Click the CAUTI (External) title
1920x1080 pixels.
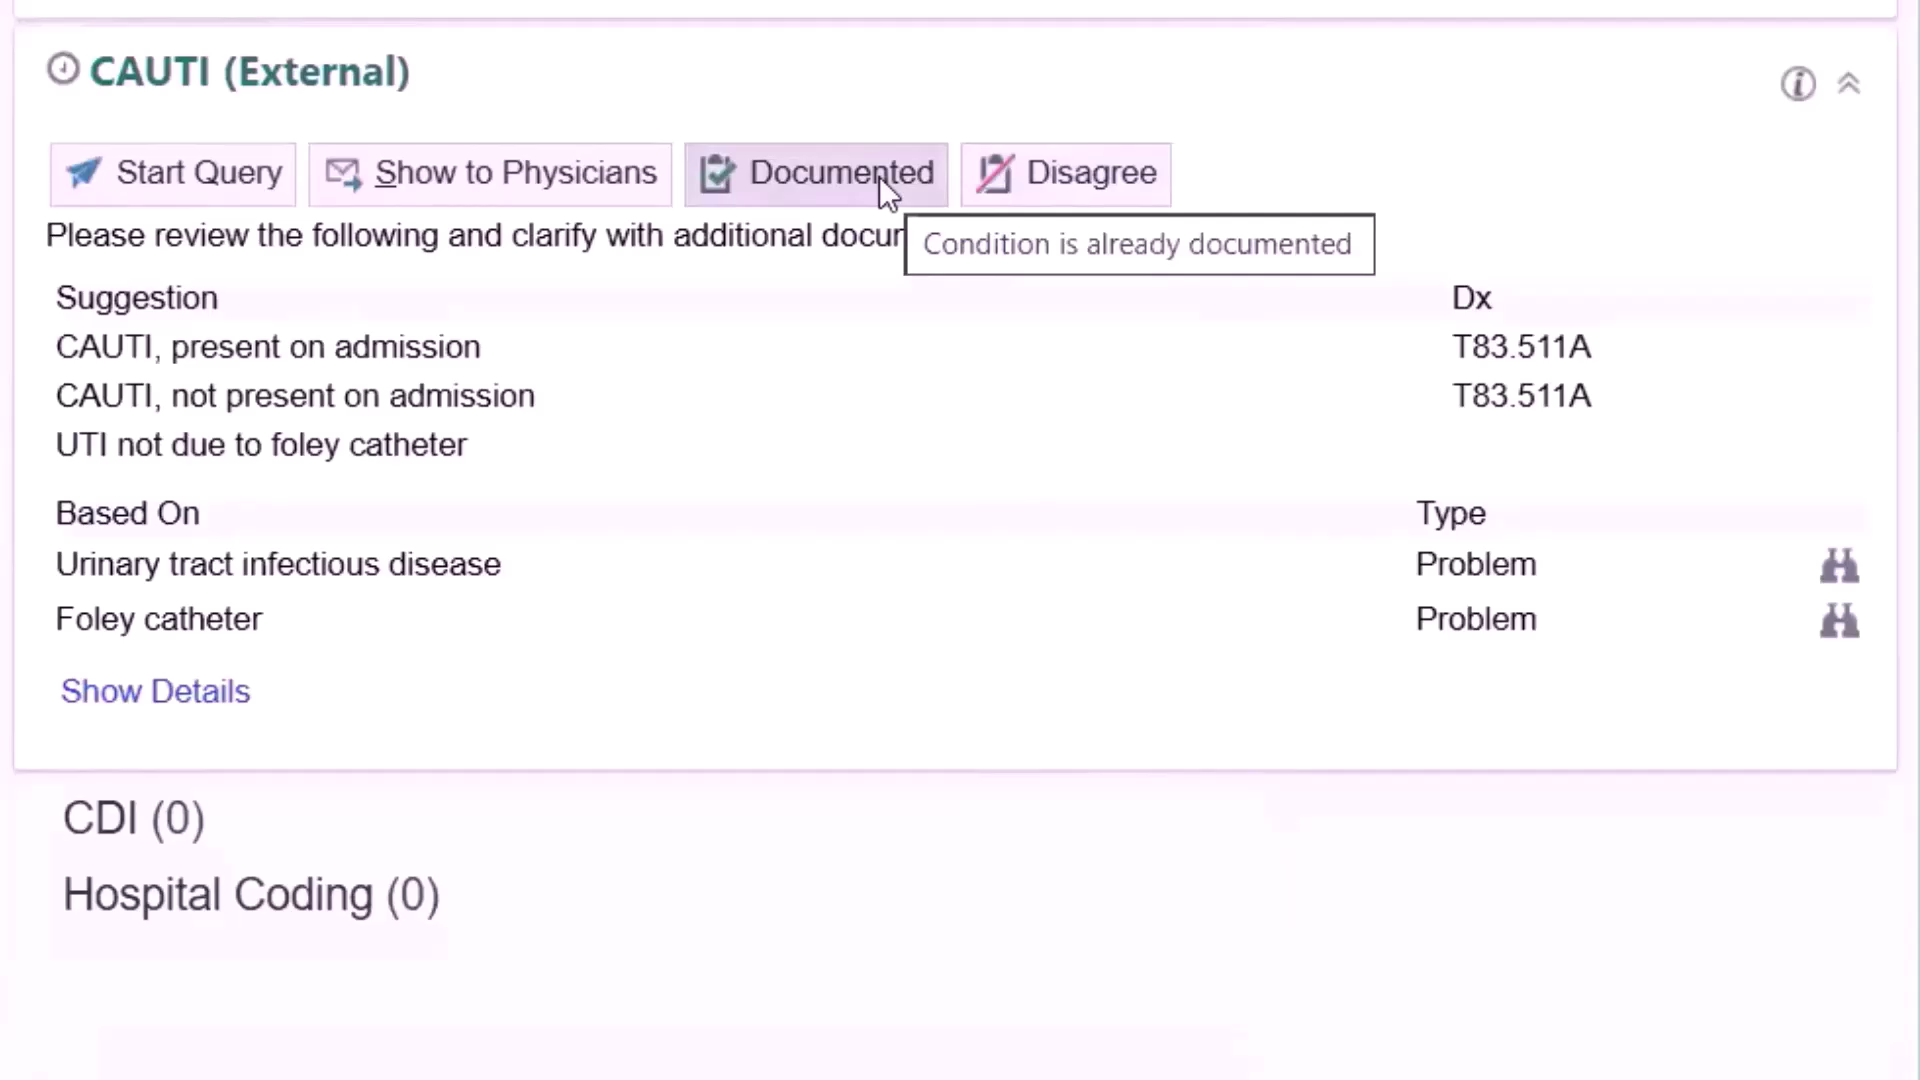[250, 72]
